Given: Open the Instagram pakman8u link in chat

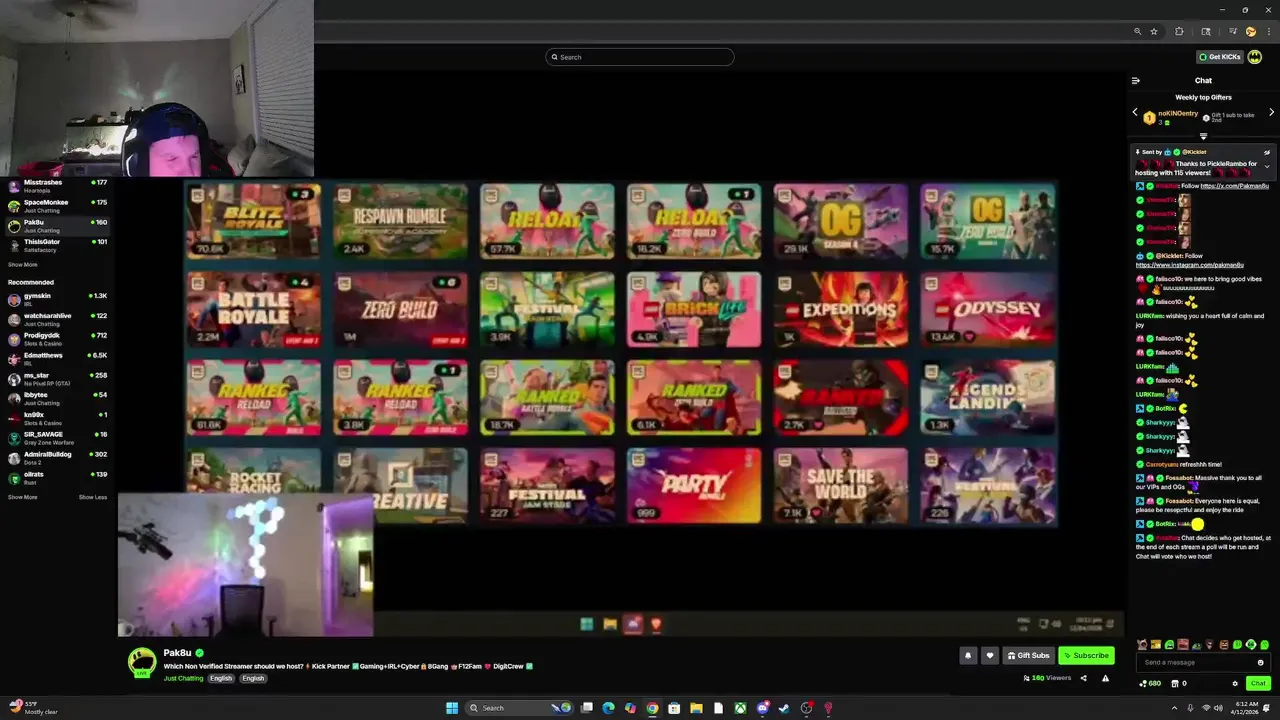Looking at the screenshot, I should tap(1190, 265).
